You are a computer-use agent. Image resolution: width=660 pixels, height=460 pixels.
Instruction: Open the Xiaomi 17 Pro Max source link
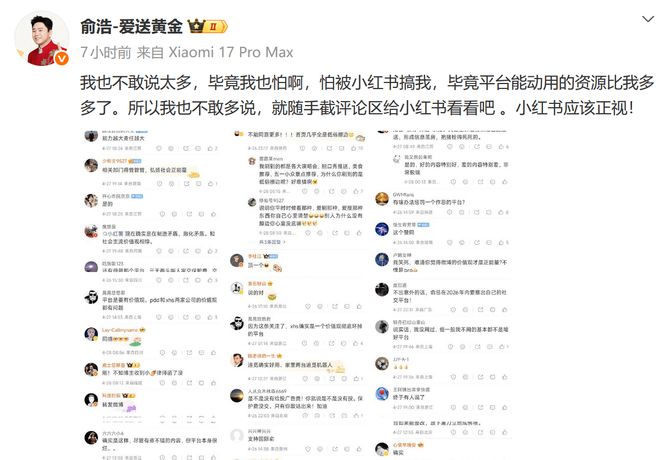(x=231, y=52)
